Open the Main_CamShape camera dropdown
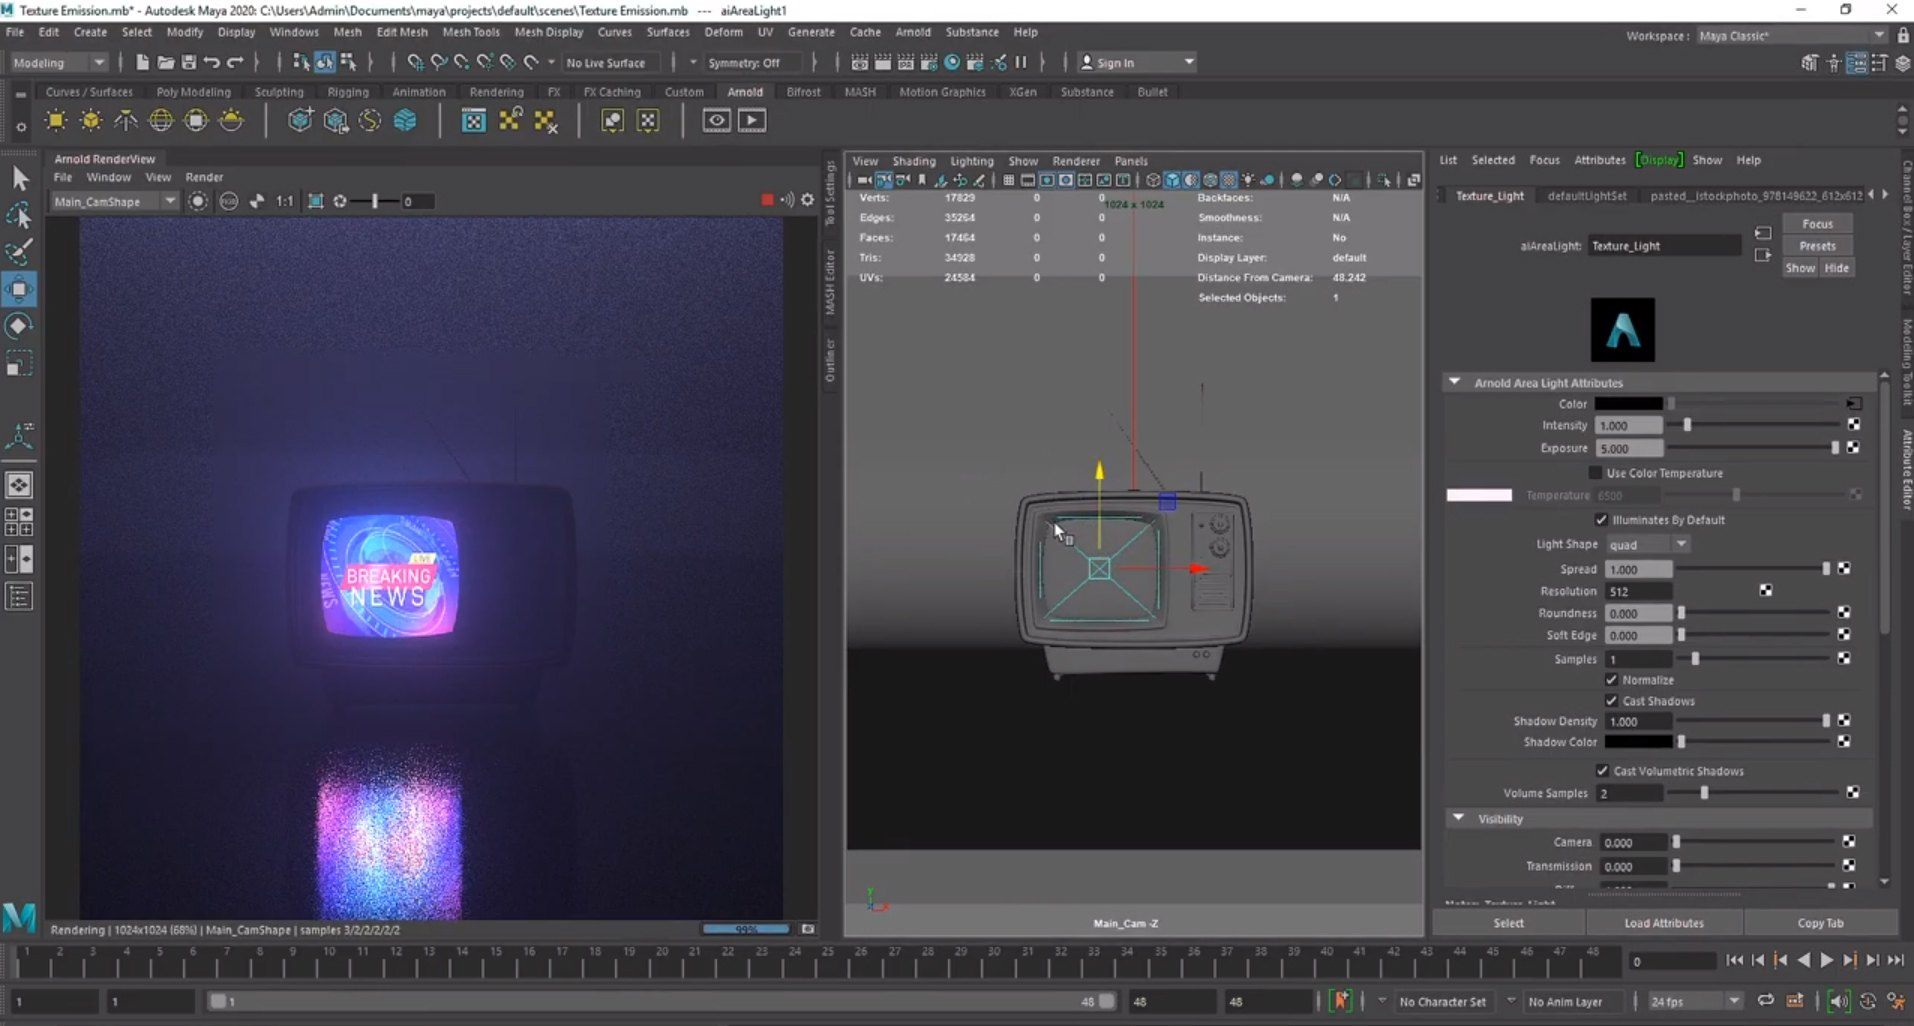Image resolution: width=1914 pixels, height=1026 pixels. [x=114, y=201]
